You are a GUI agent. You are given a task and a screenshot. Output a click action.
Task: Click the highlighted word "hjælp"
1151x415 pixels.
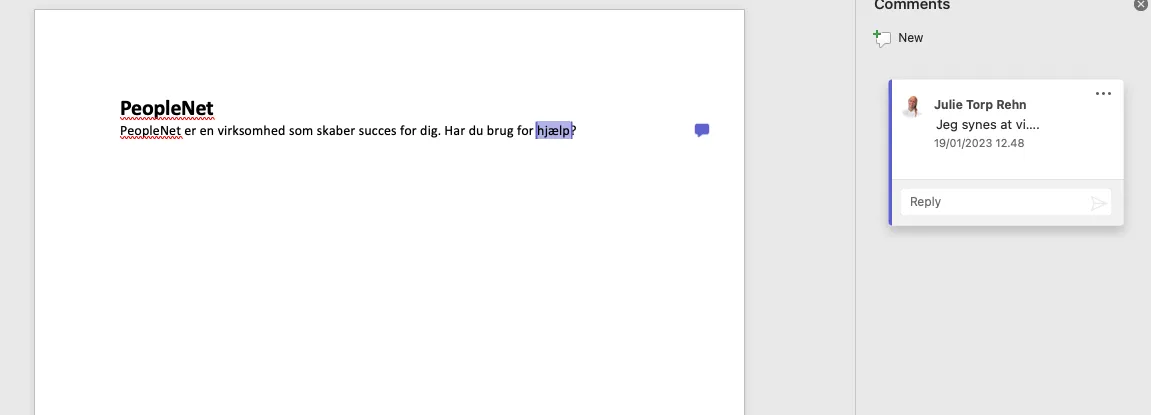tap(553, 131)
